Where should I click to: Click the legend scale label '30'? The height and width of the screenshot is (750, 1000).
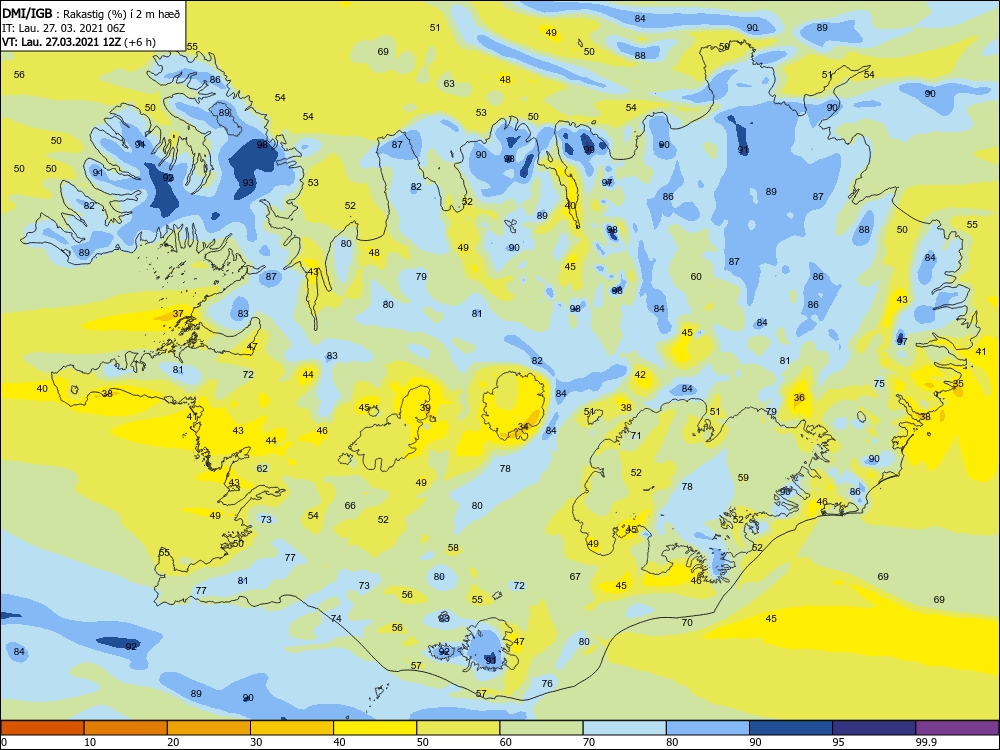click(x=256, y=742)
